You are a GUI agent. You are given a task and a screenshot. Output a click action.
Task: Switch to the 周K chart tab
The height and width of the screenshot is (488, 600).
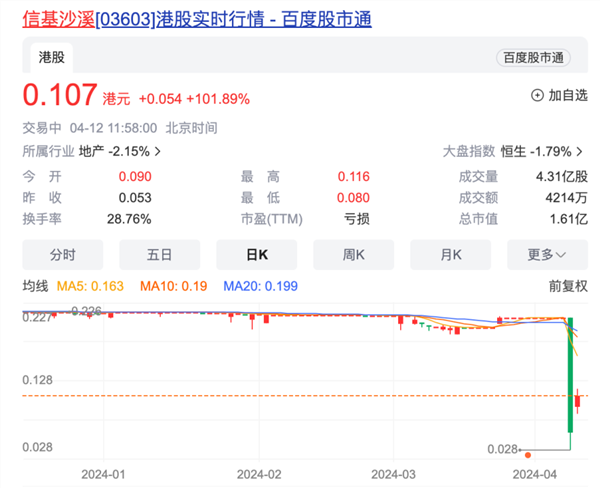pyautogui.click(x=352, y=254)
